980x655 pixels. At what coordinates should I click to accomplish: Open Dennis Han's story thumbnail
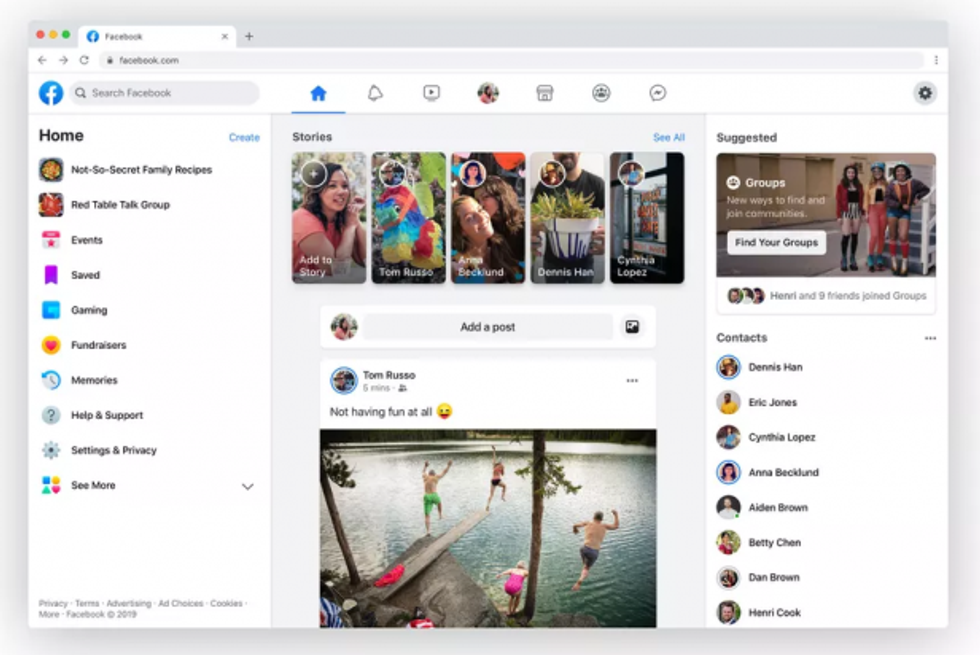(567, 217)
